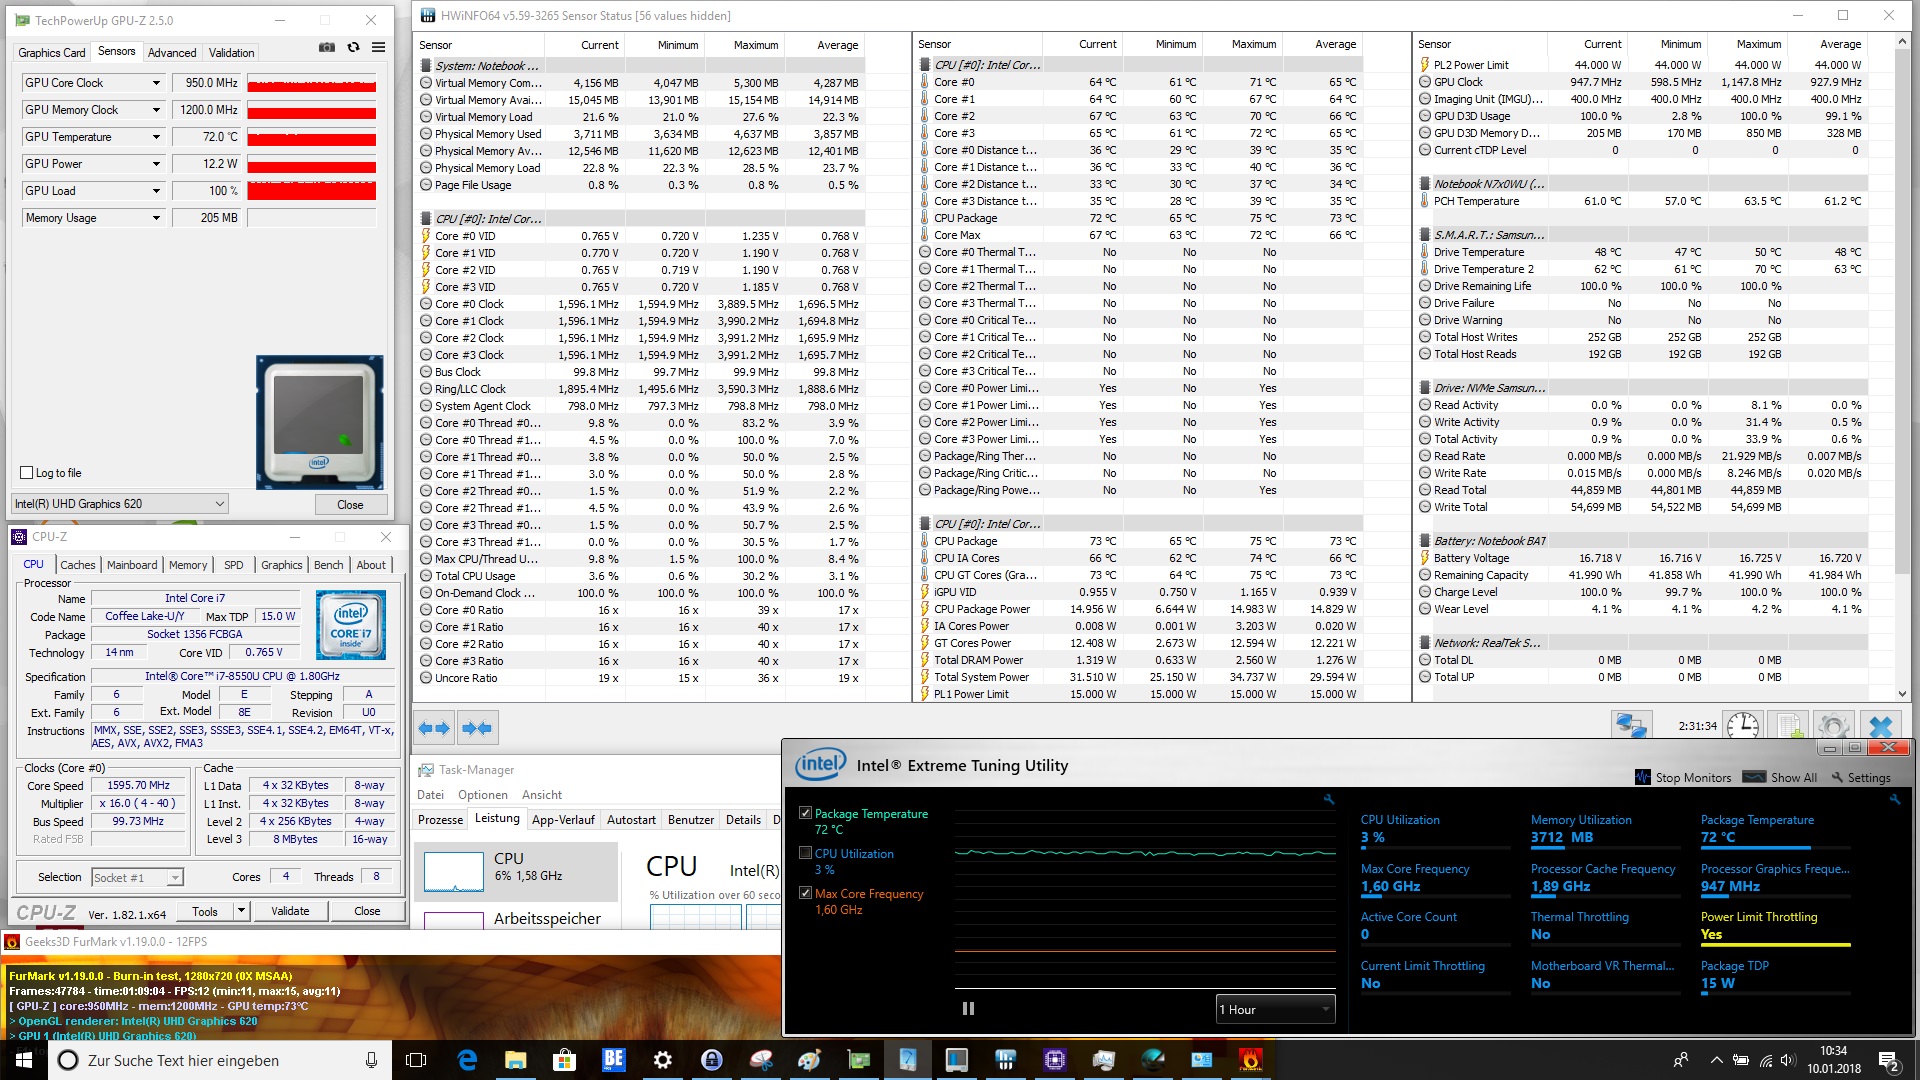Click the HWiNFO vertical scrollbar down arrow
Image resolution: width=1920 pixels, height=1080 pixels.
(1902, 693)
